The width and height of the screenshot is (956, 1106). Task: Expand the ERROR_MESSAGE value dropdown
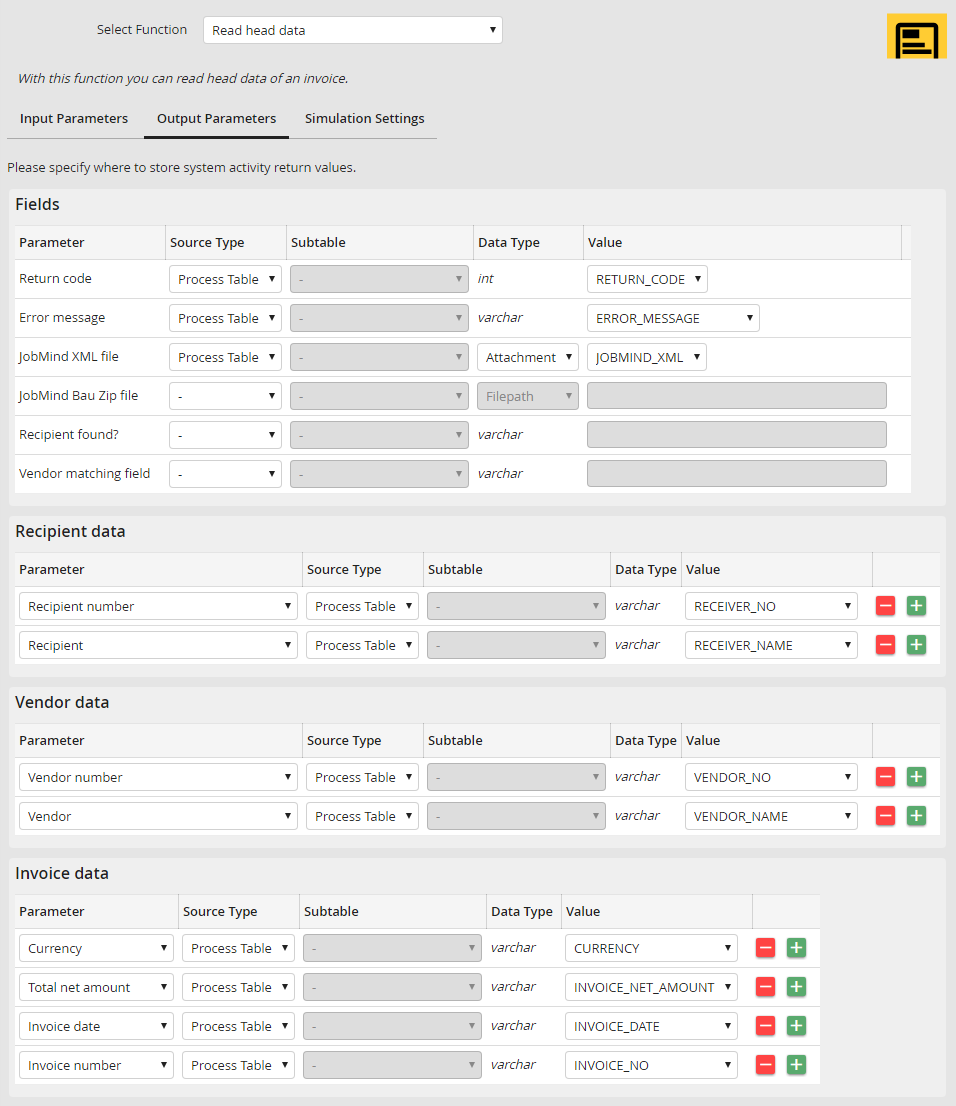click(x=673, y=318)
